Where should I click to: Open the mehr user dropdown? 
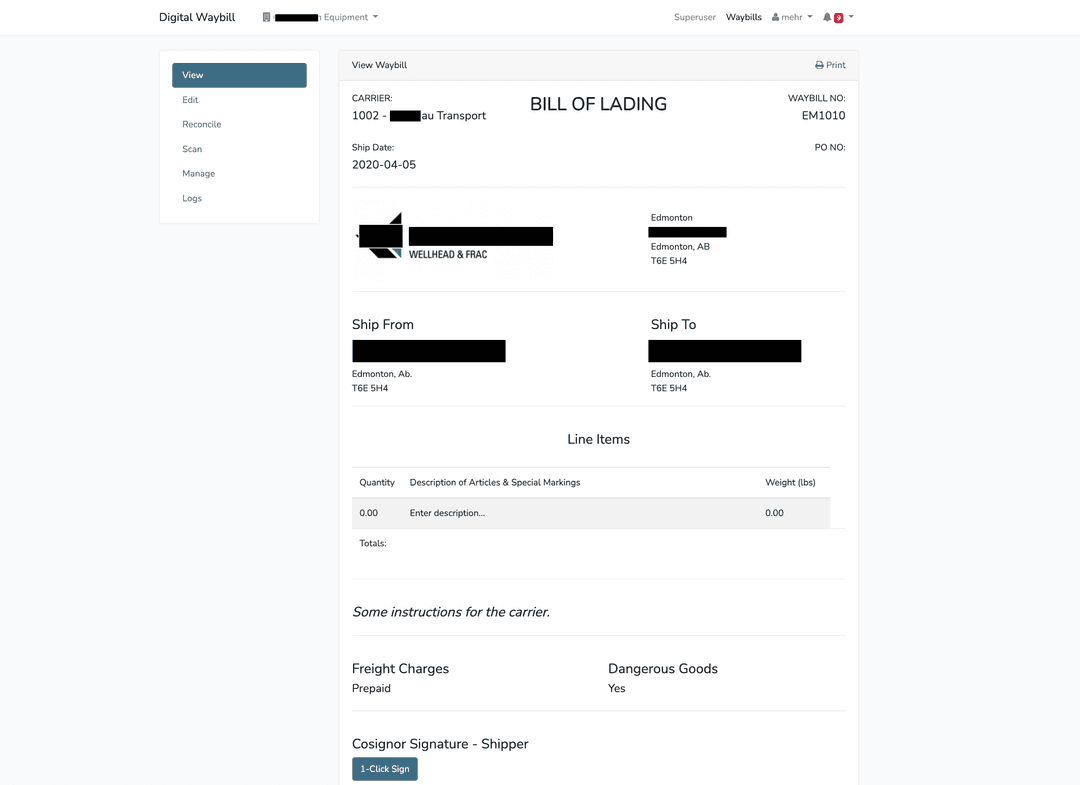(x=792, y=17)
